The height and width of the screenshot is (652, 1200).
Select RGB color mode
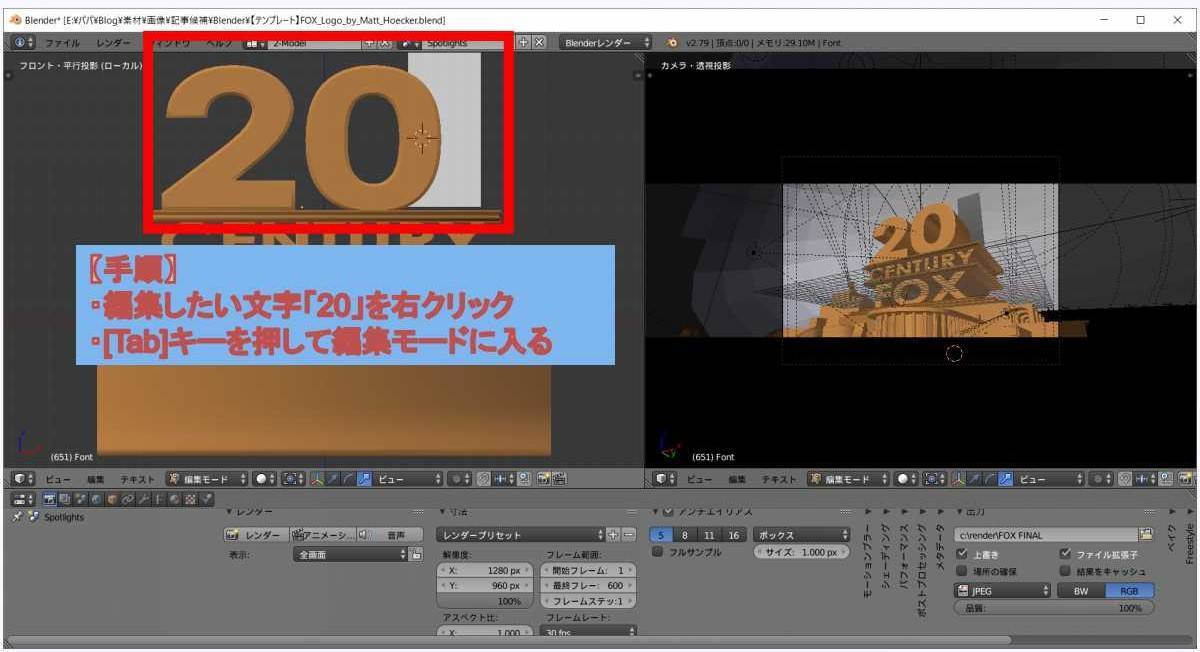(x=1130, y=591)
